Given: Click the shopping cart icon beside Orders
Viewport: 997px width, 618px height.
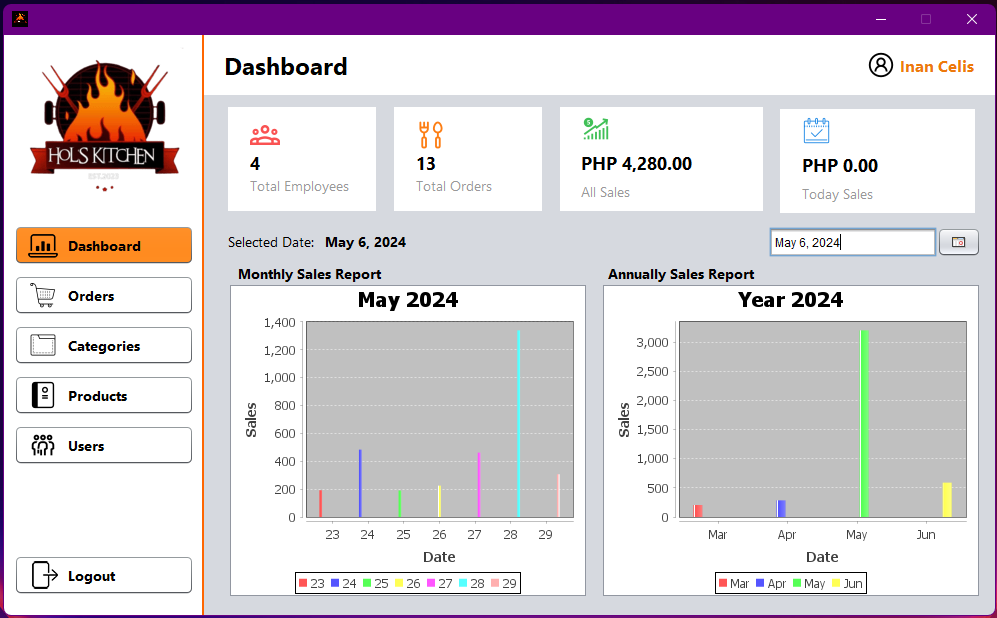Looking at the screenshot, I should point(43,296).
